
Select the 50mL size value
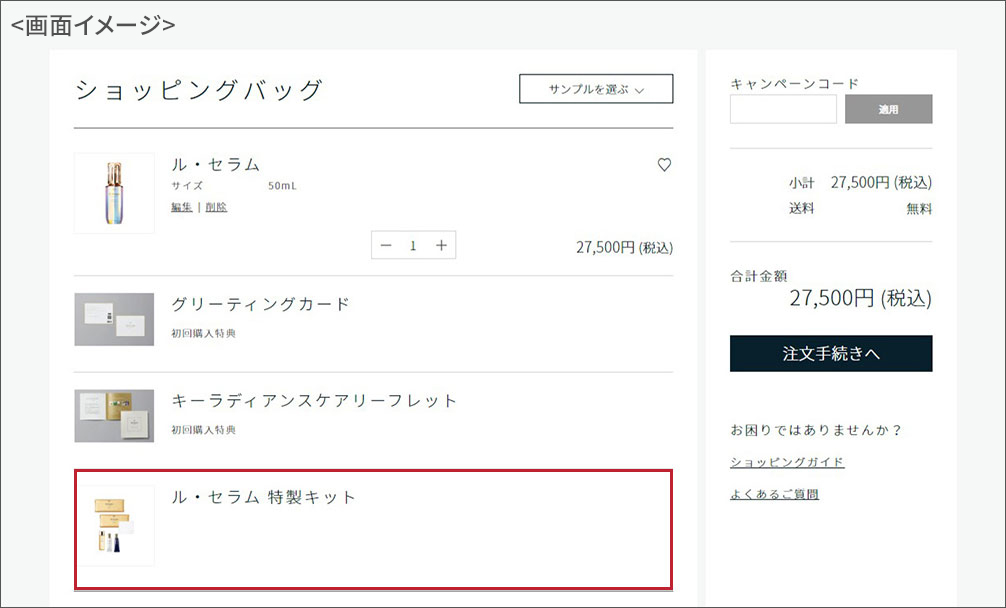pos(282,185)
